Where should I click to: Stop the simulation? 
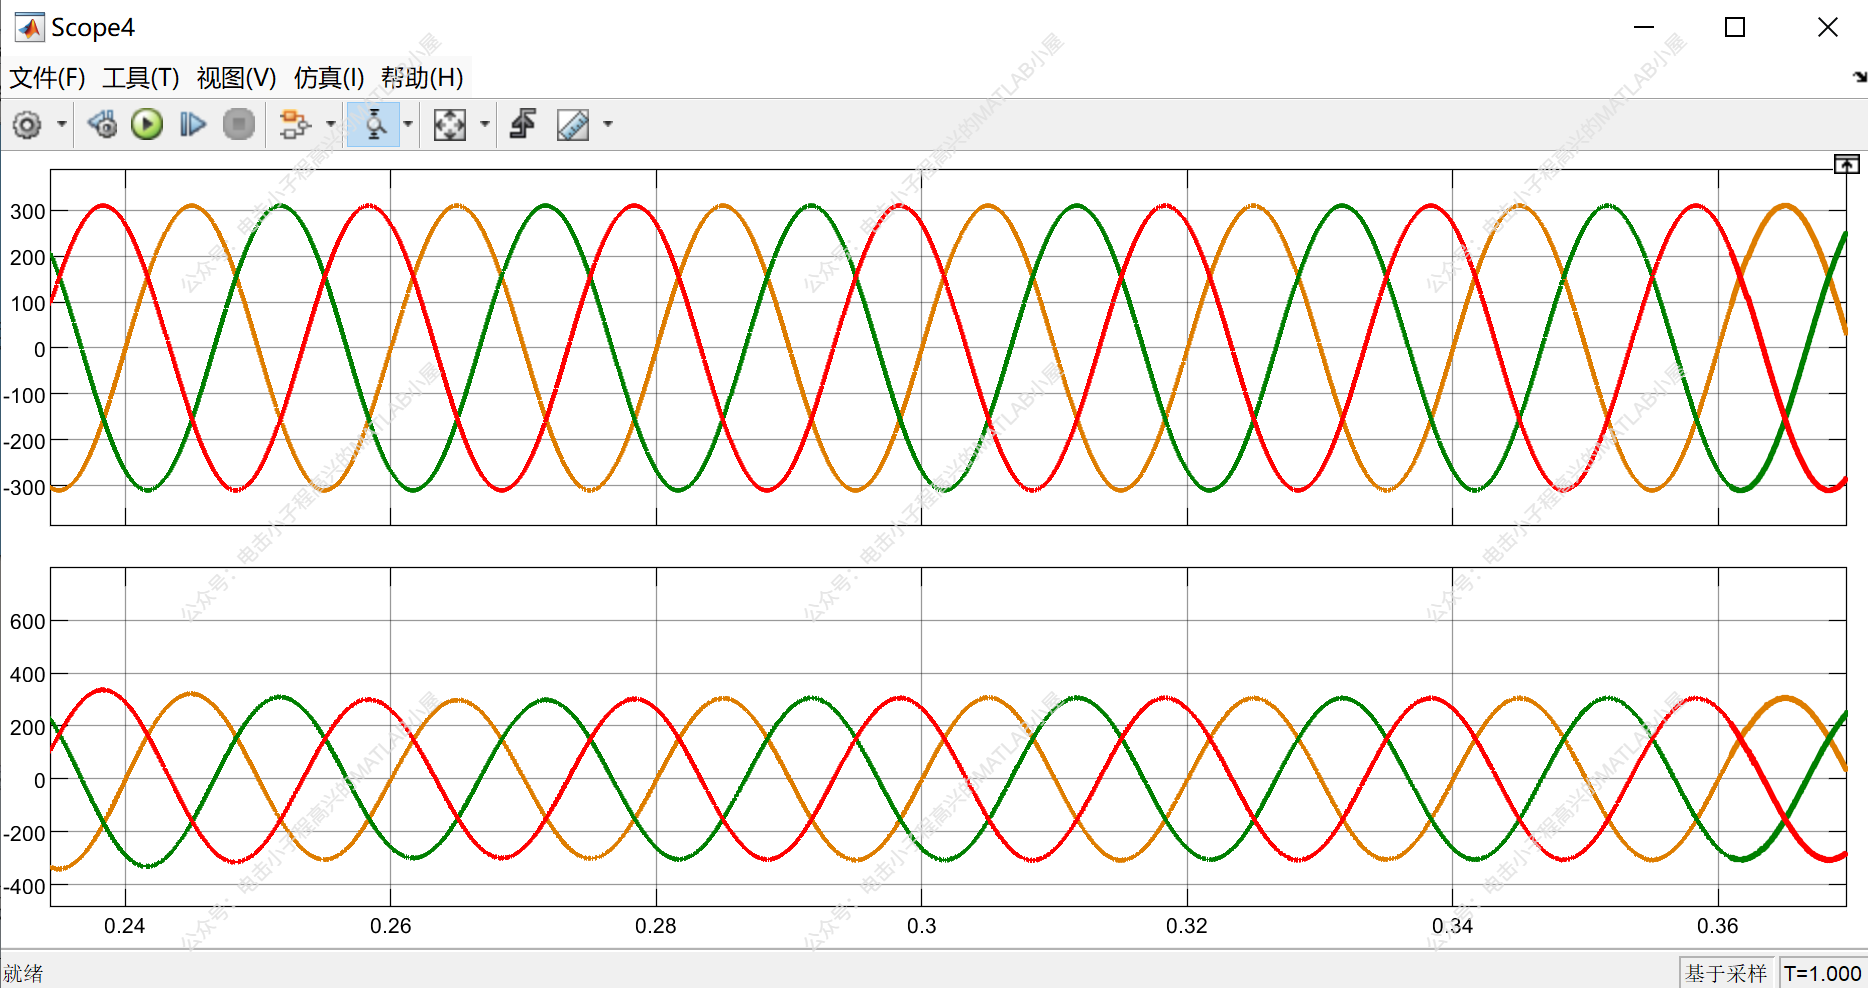(239, 125)
